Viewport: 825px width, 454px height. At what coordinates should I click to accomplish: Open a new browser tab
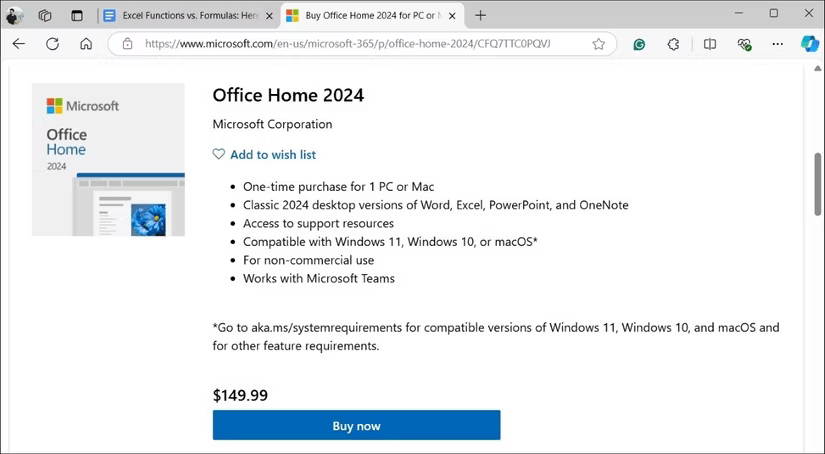[x=481, y=15]
